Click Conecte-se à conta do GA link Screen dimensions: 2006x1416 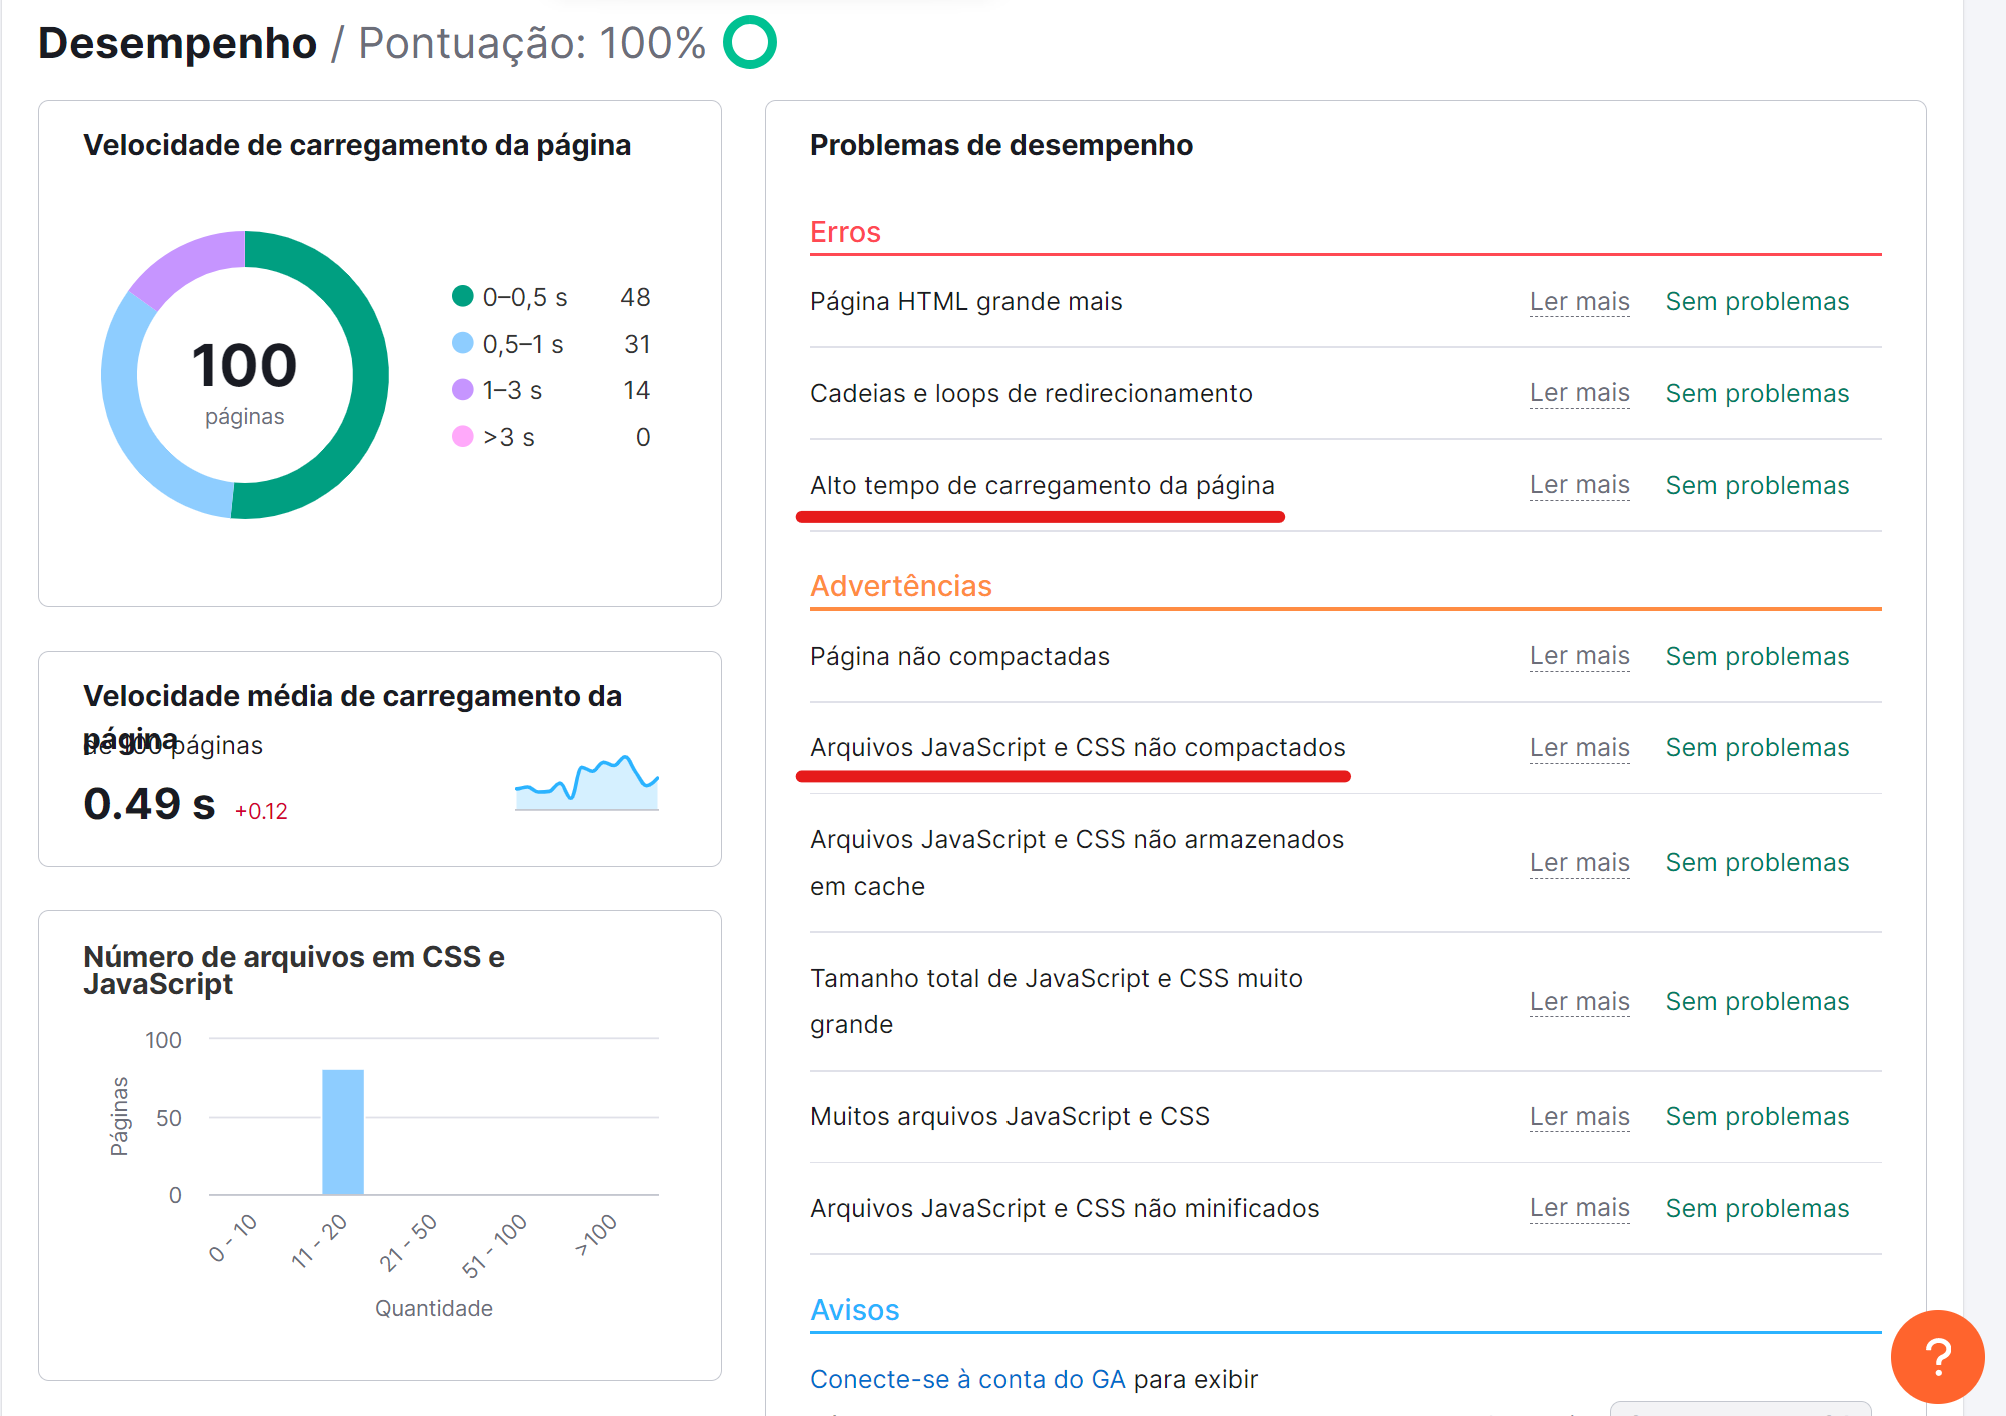966,1378
